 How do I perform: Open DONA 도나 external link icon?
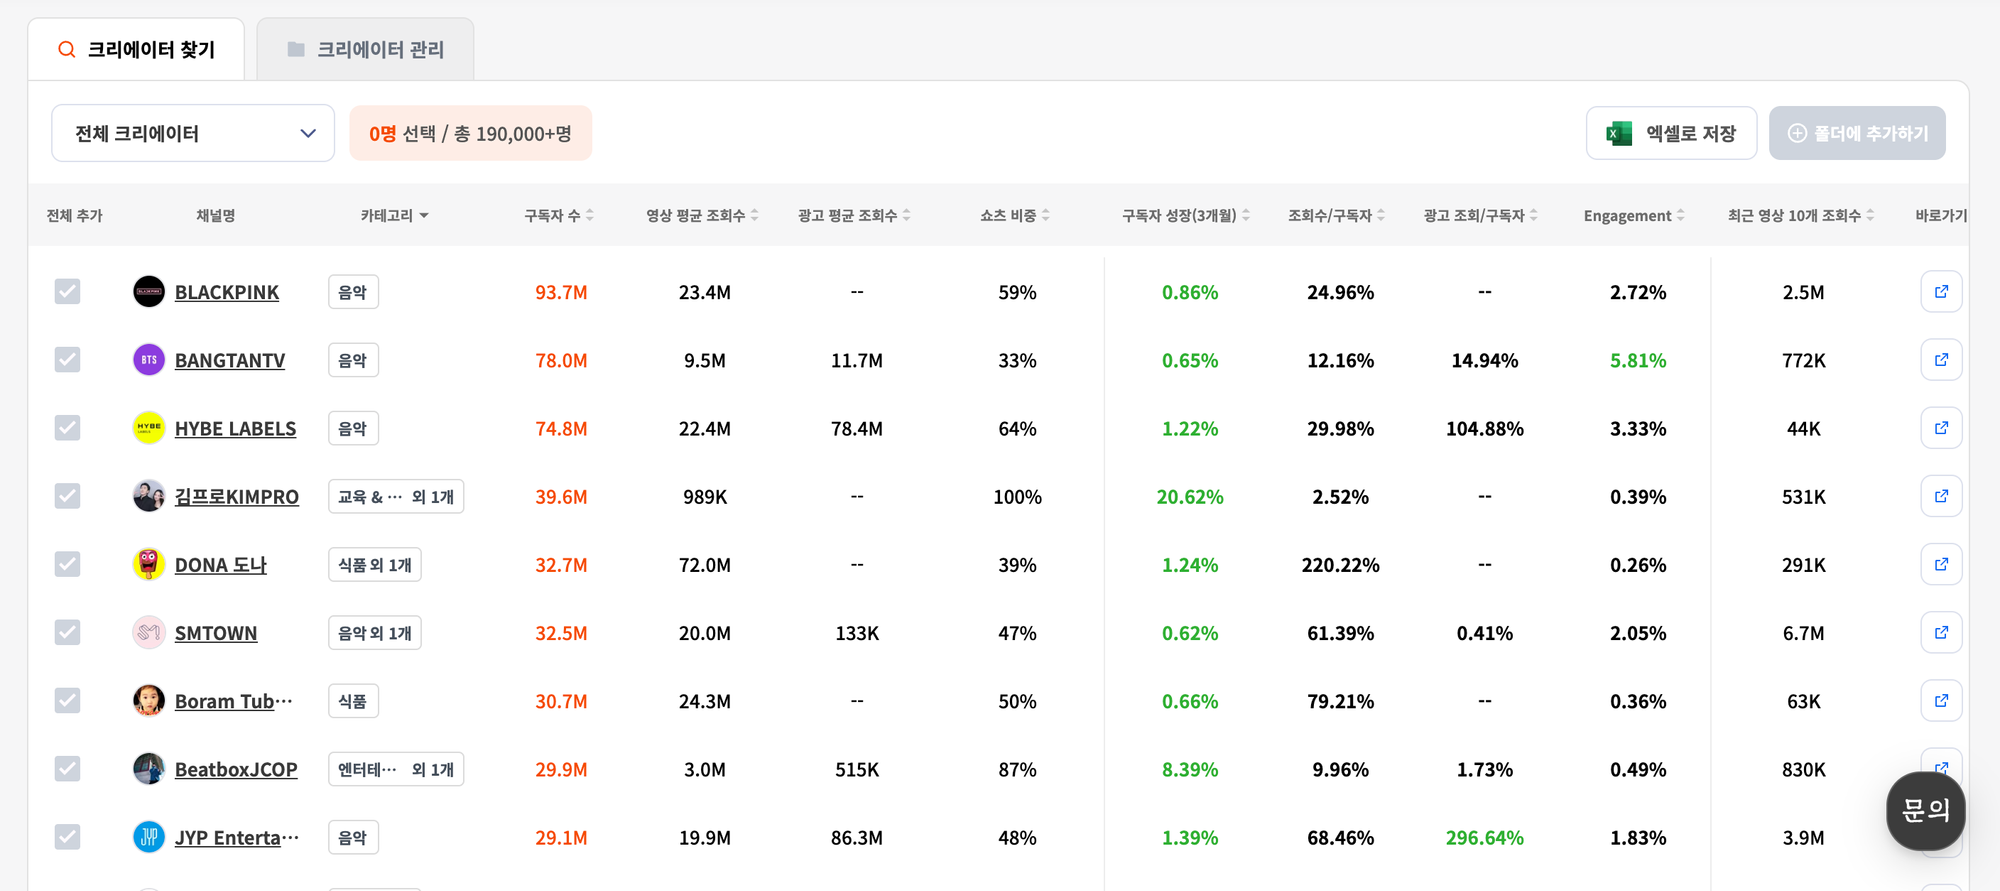(x=1941, y=564)
